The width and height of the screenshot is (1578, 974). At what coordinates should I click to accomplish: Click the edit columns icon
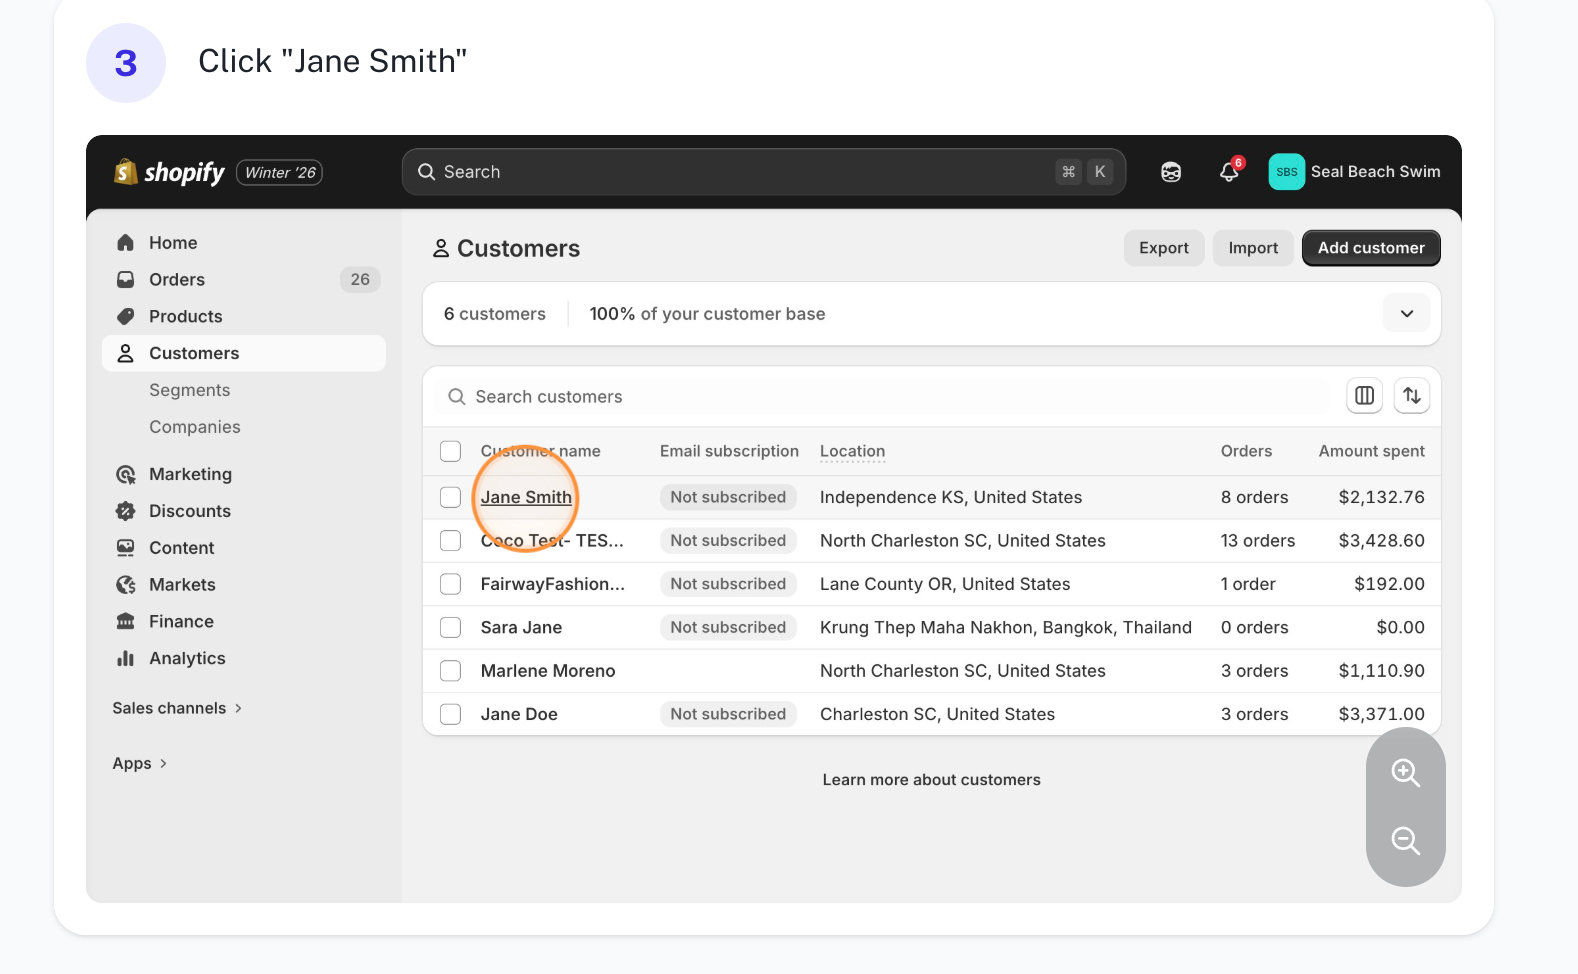coord(1364,396)
